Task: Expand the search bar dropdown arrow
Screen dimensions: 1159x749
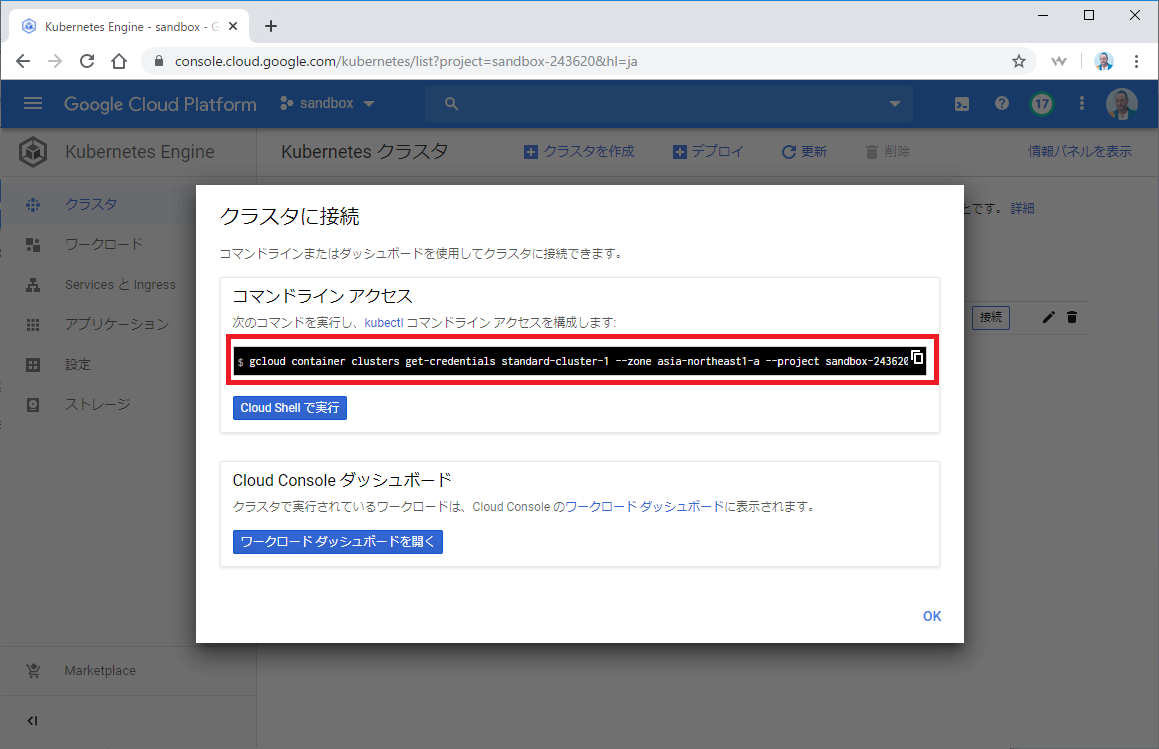Action: tap(894, 104)
